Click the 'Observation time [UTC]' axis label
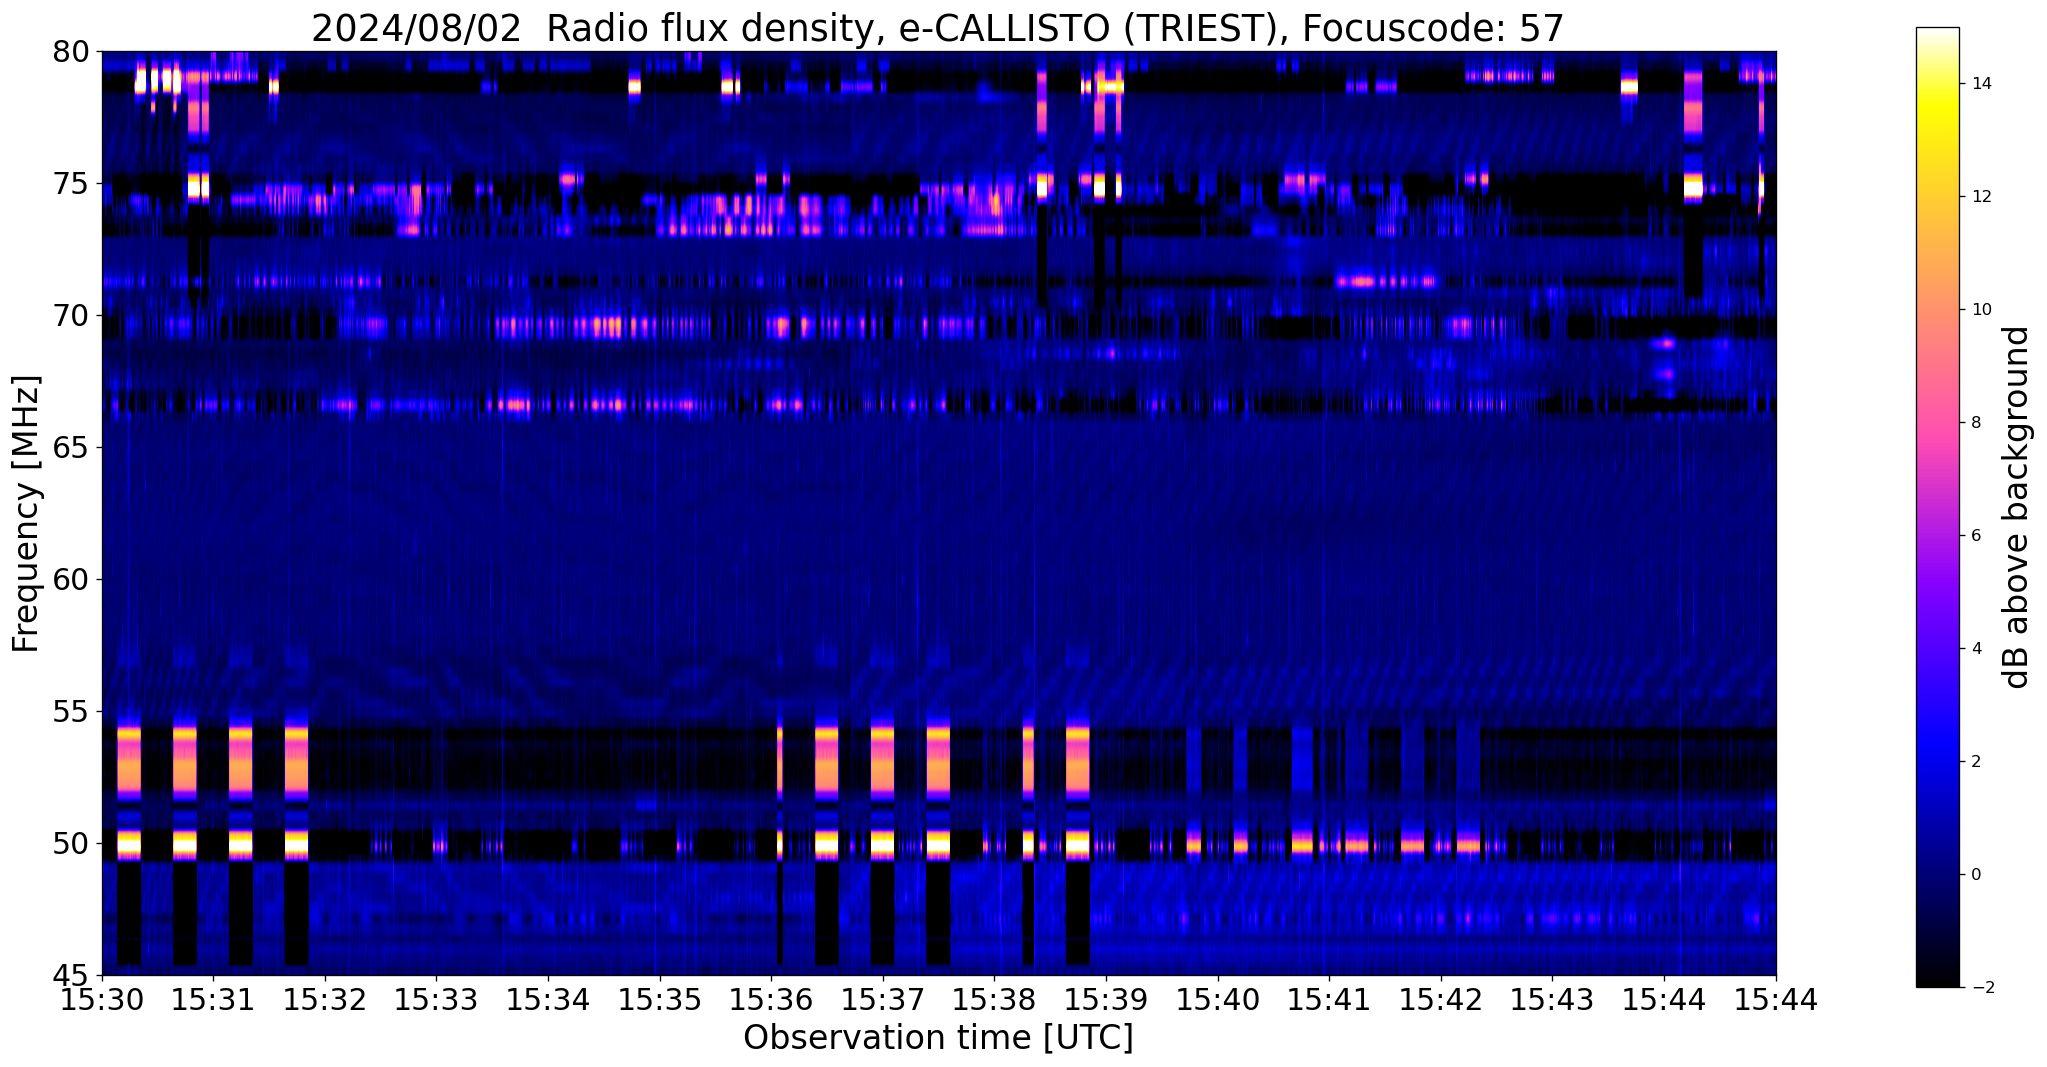This screenshot has width=2047, height=1067. tap(938, 1038)
